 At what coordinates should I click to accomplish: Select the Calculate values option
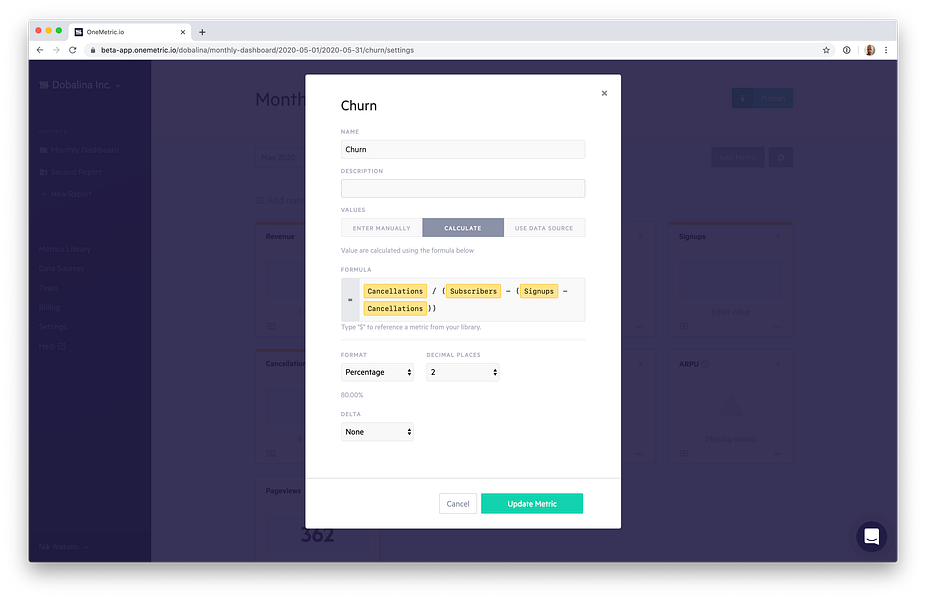coord(463,228)
